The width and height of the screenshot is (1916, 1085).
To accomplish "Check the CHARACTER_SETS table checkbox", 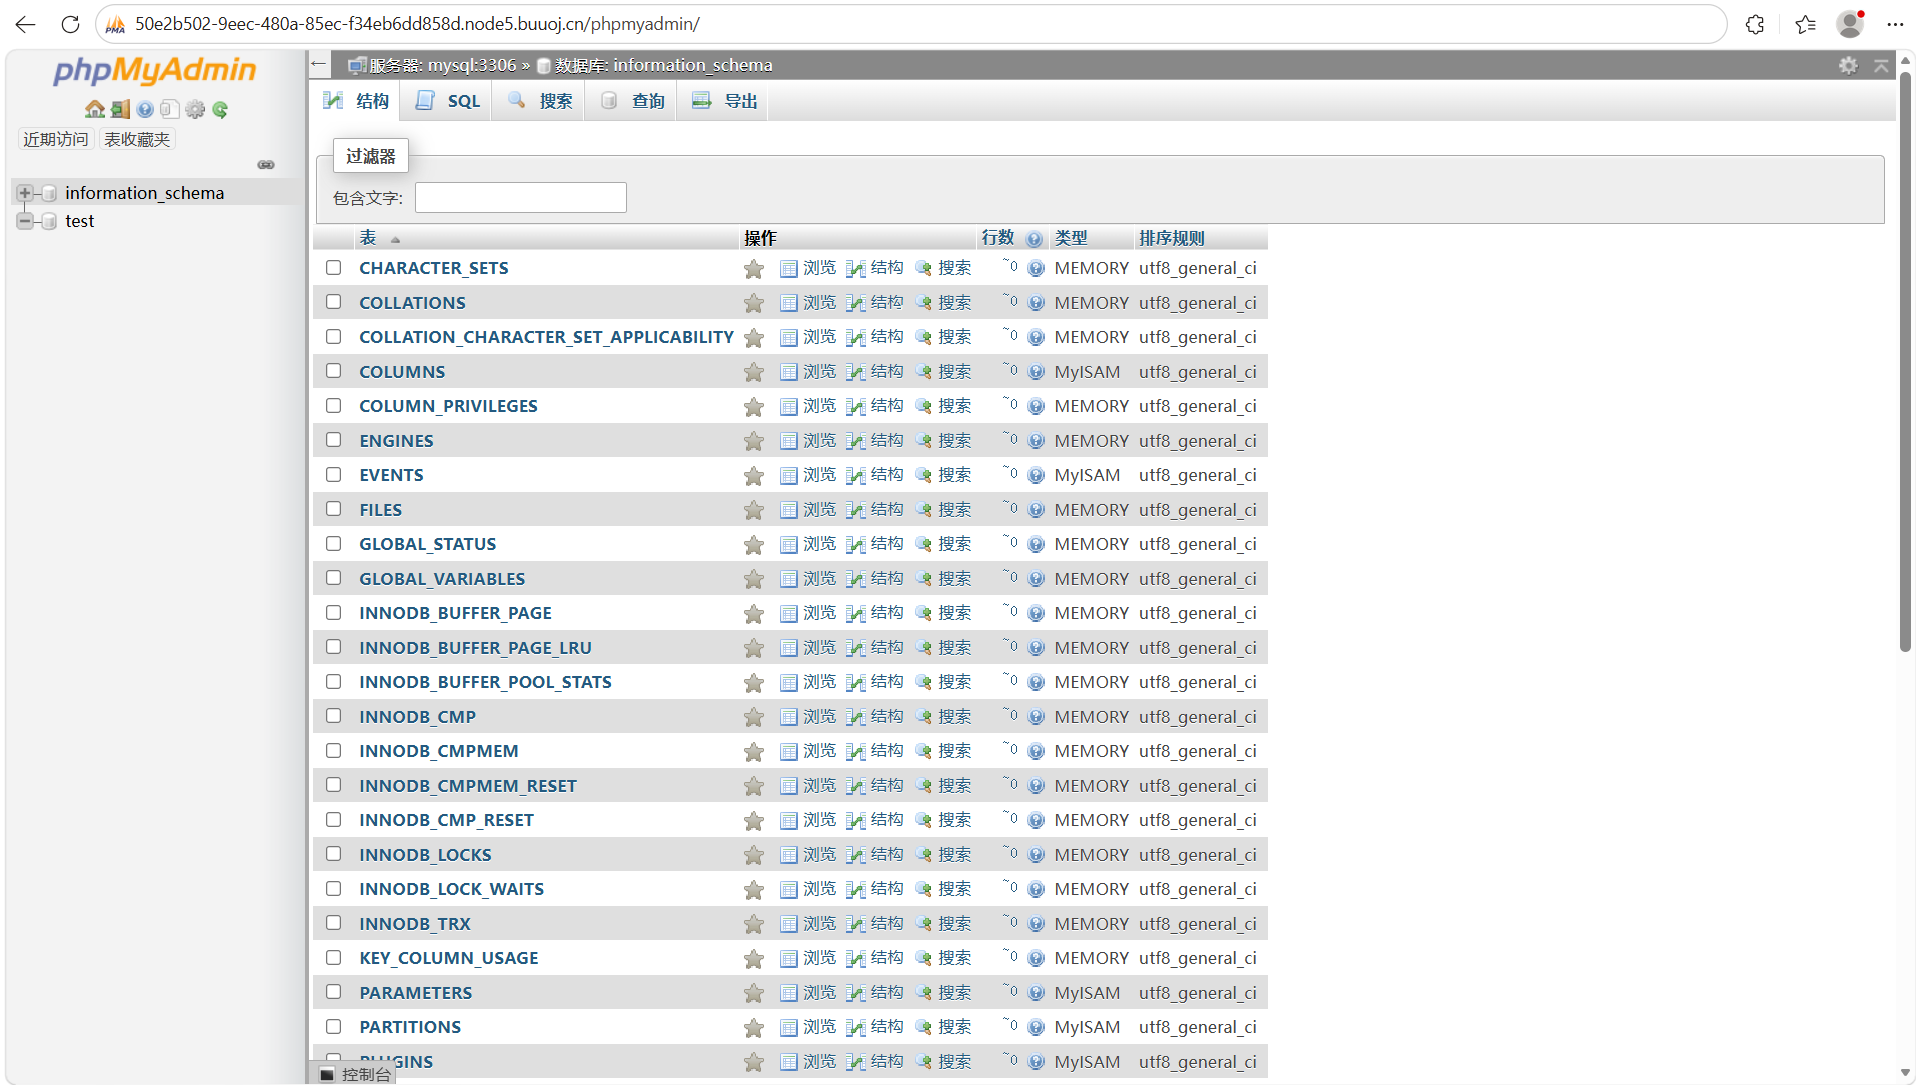I will pyautogui.click(x=333, y=267).
